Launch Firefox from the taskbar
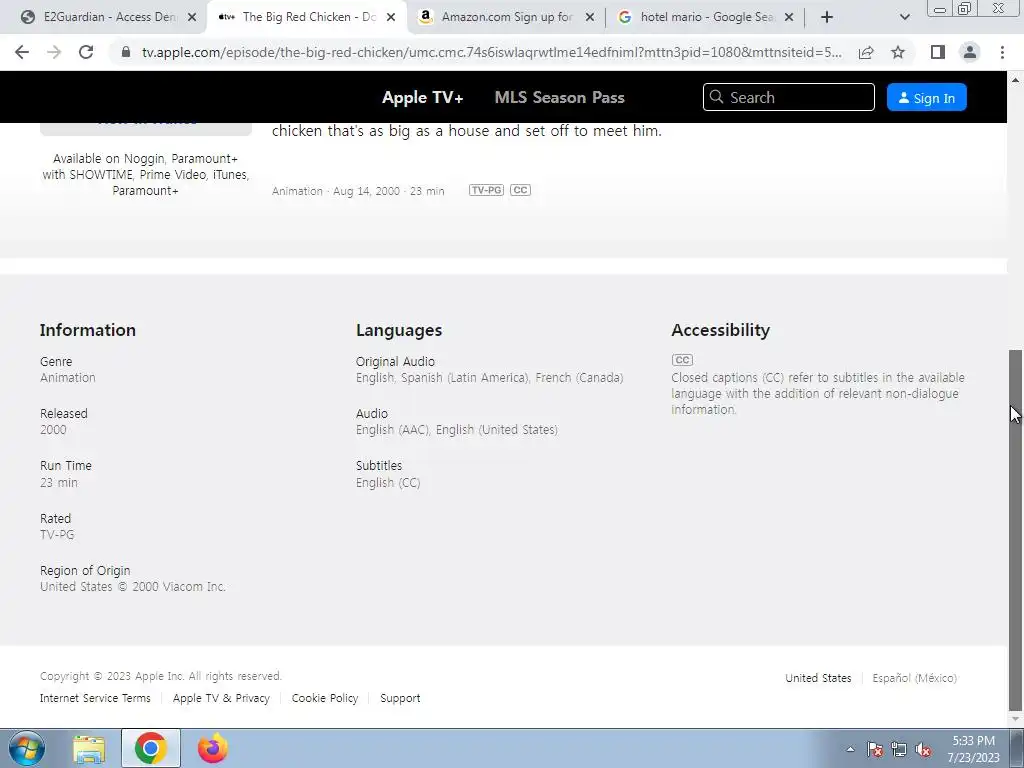This screenshot has height=768, width=1024. [x=213, y=748]
